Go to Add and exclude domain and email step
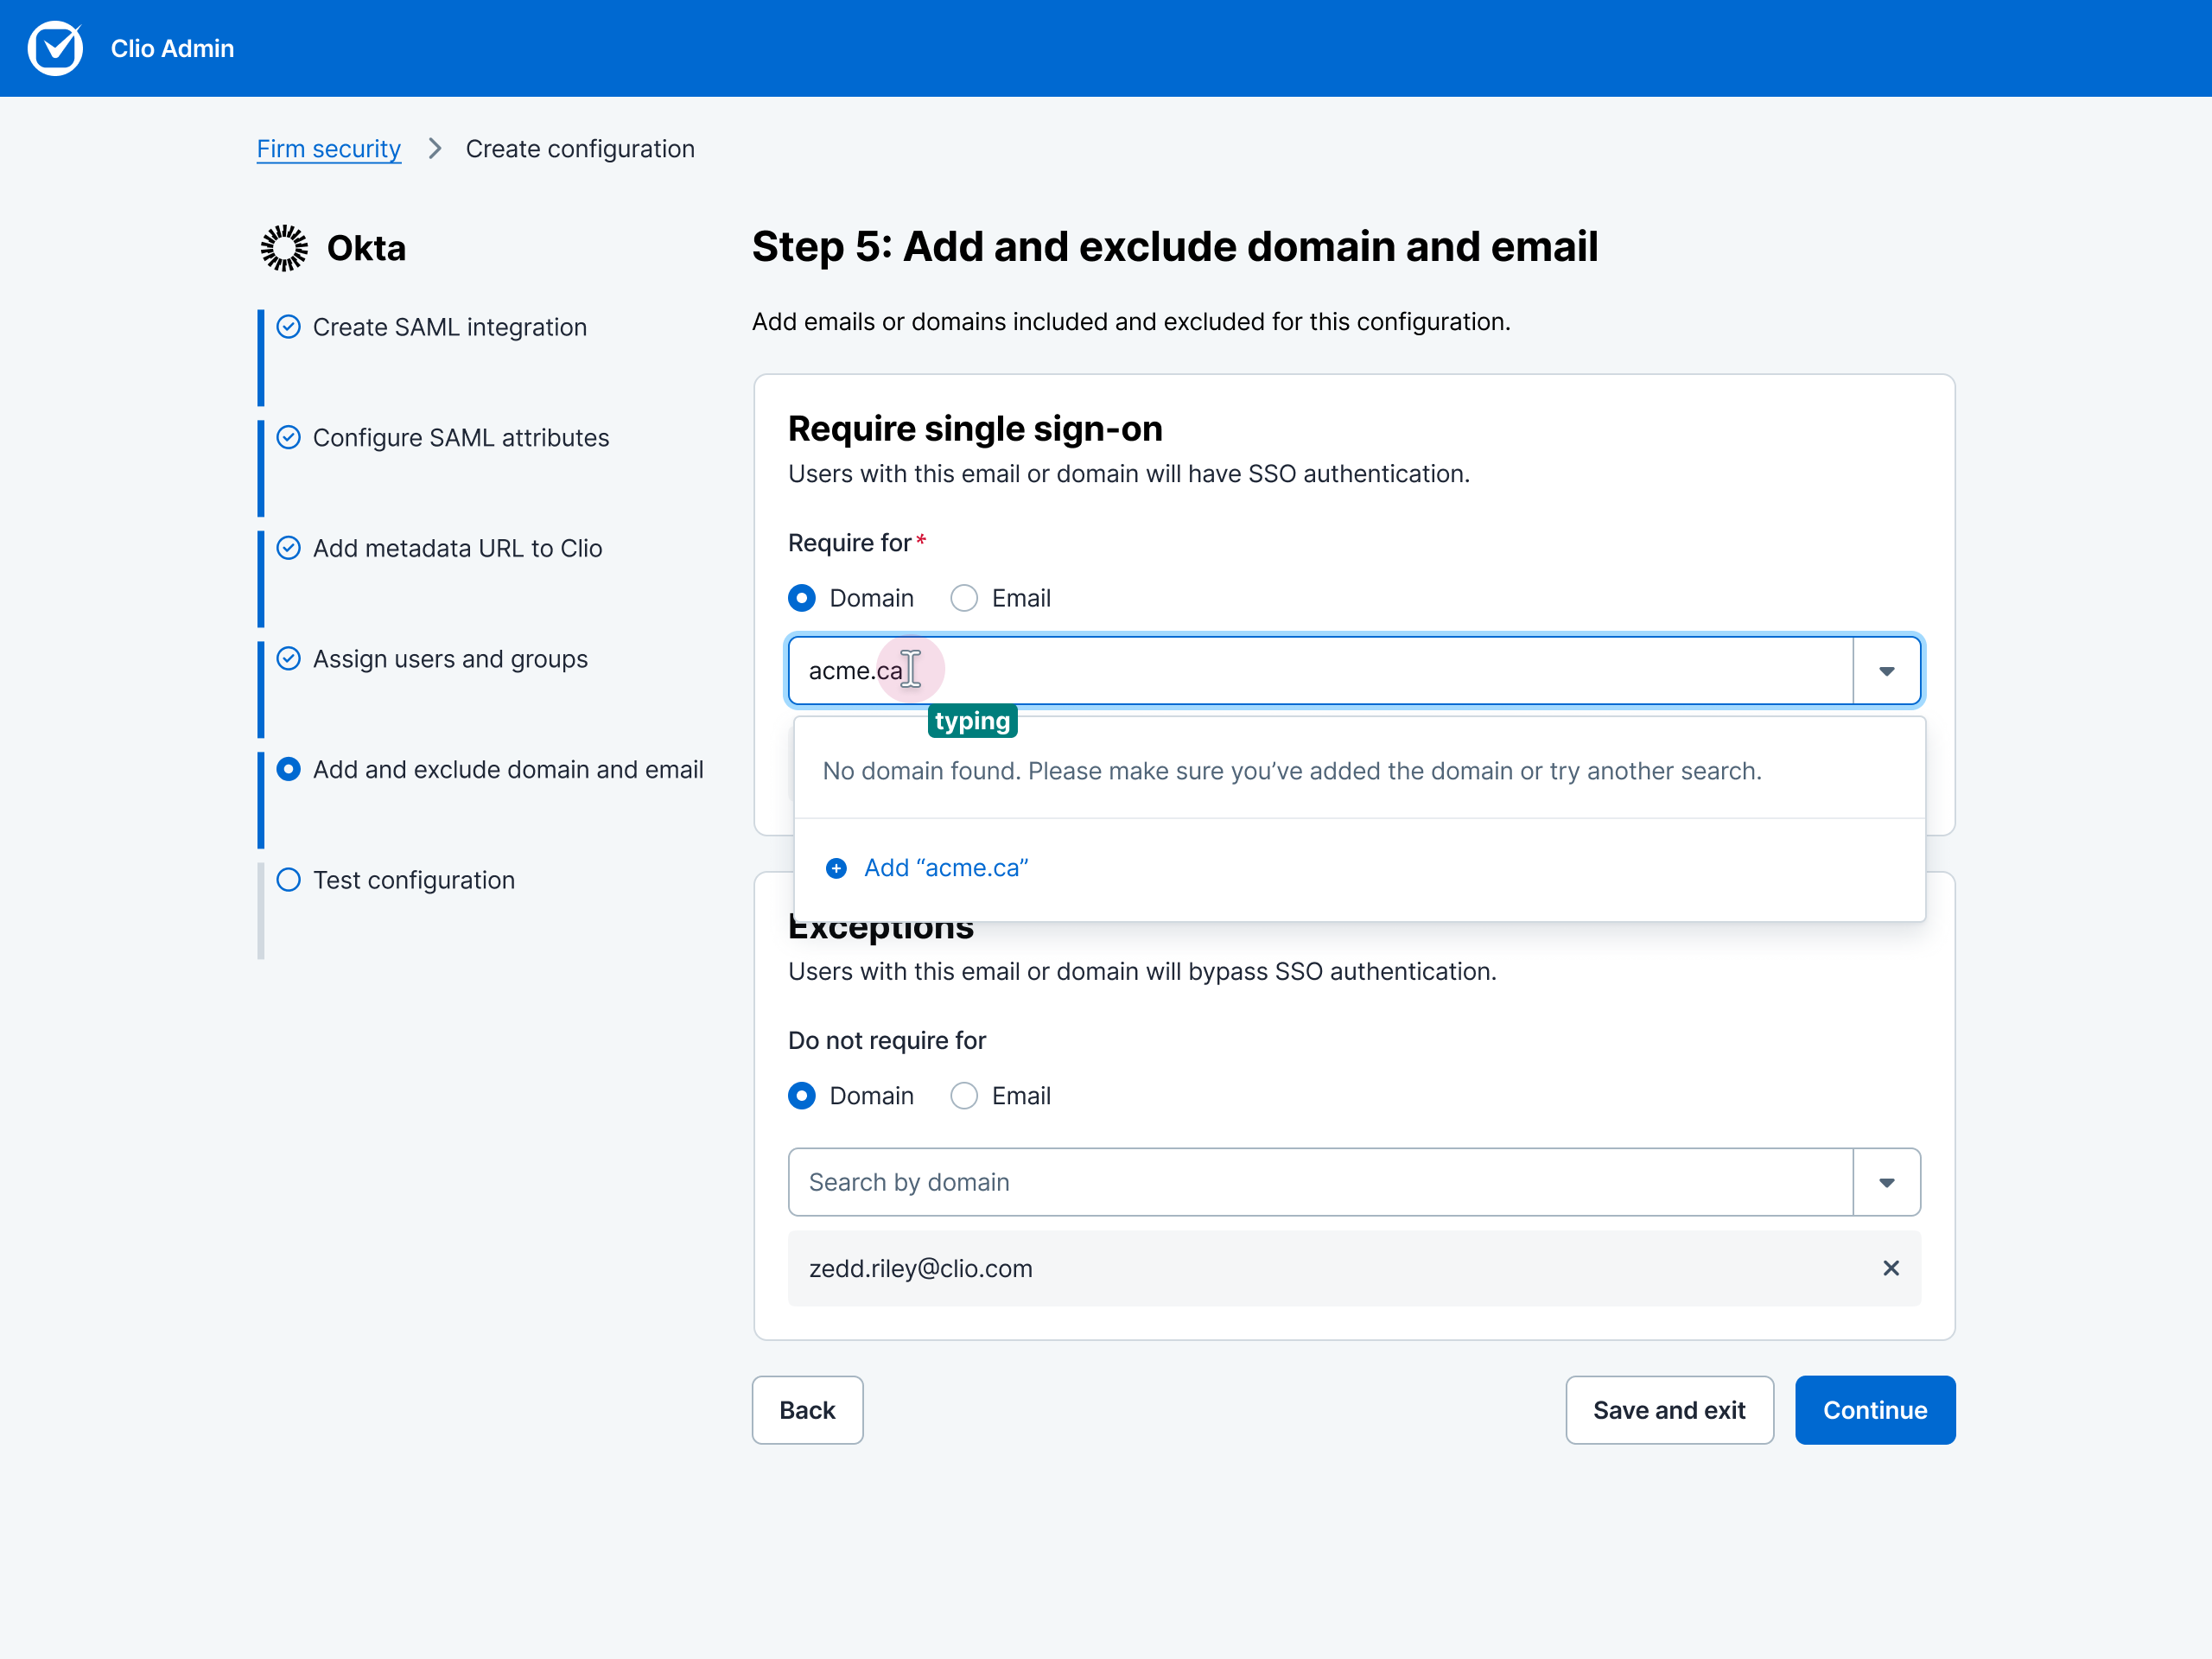The image size is (2212, 1659). pyautogui.click(x=508, y=769)
